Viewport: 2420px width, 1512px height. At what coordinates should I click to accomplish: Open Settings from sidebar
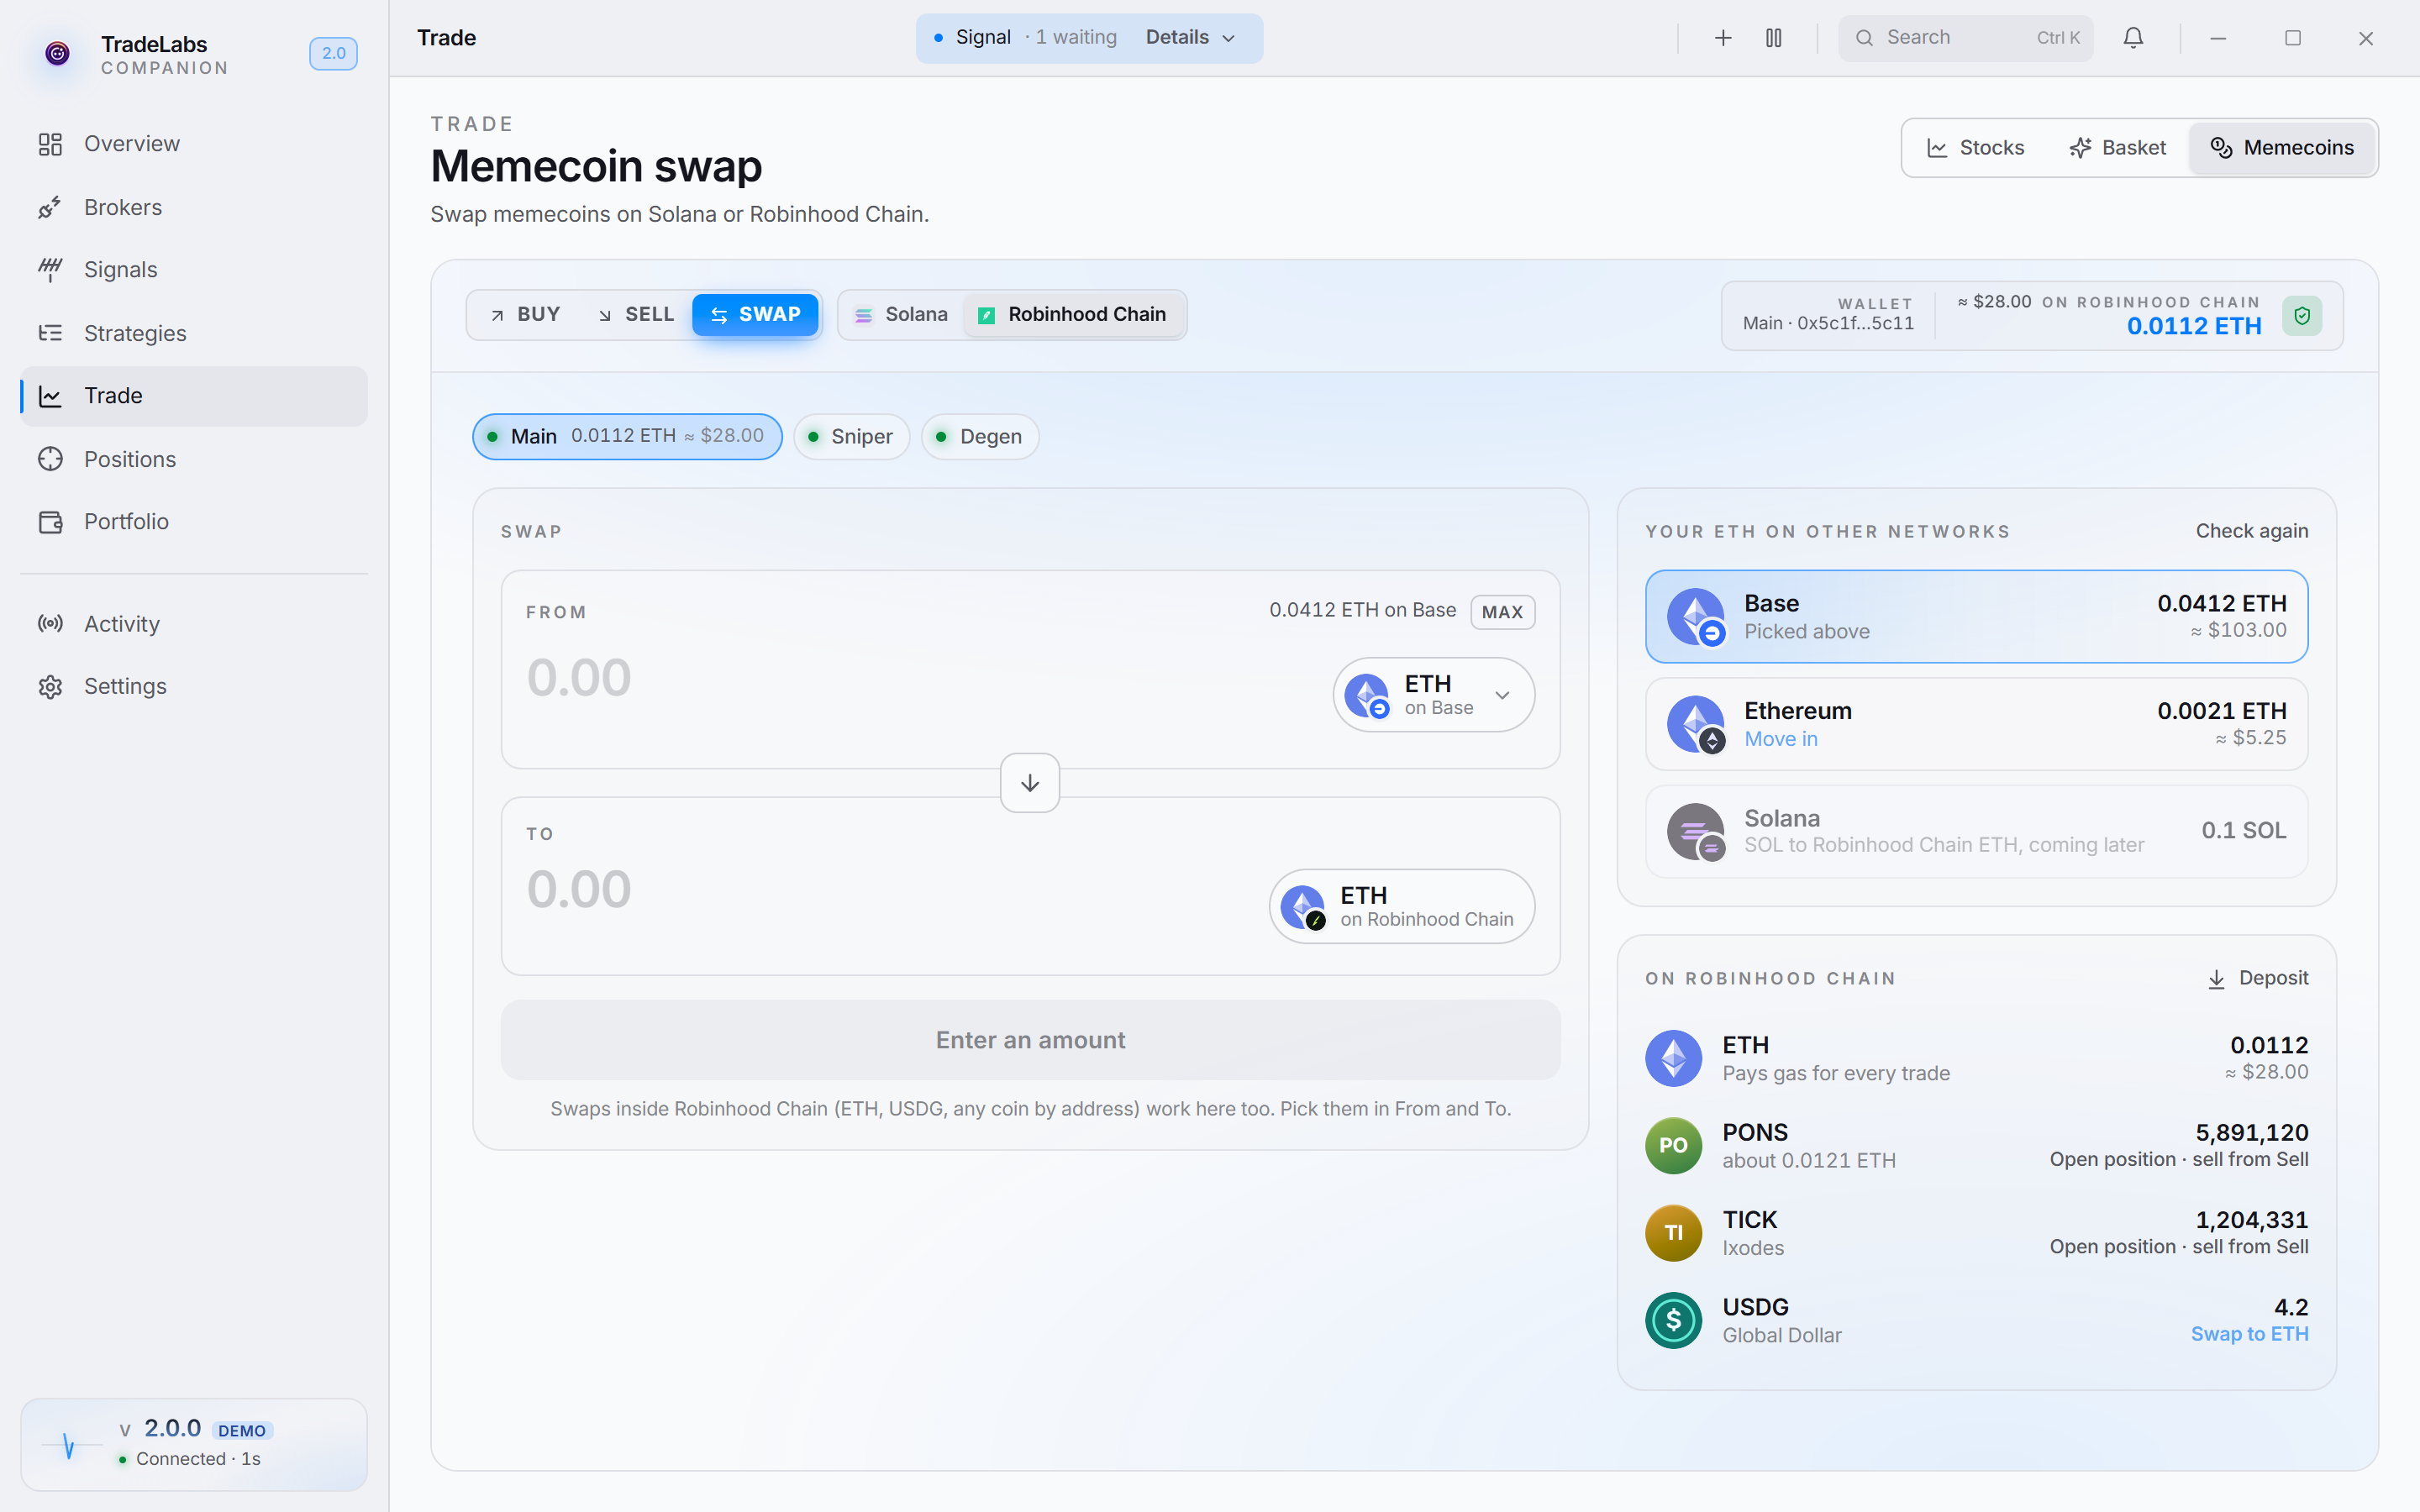tap(194, 686)
